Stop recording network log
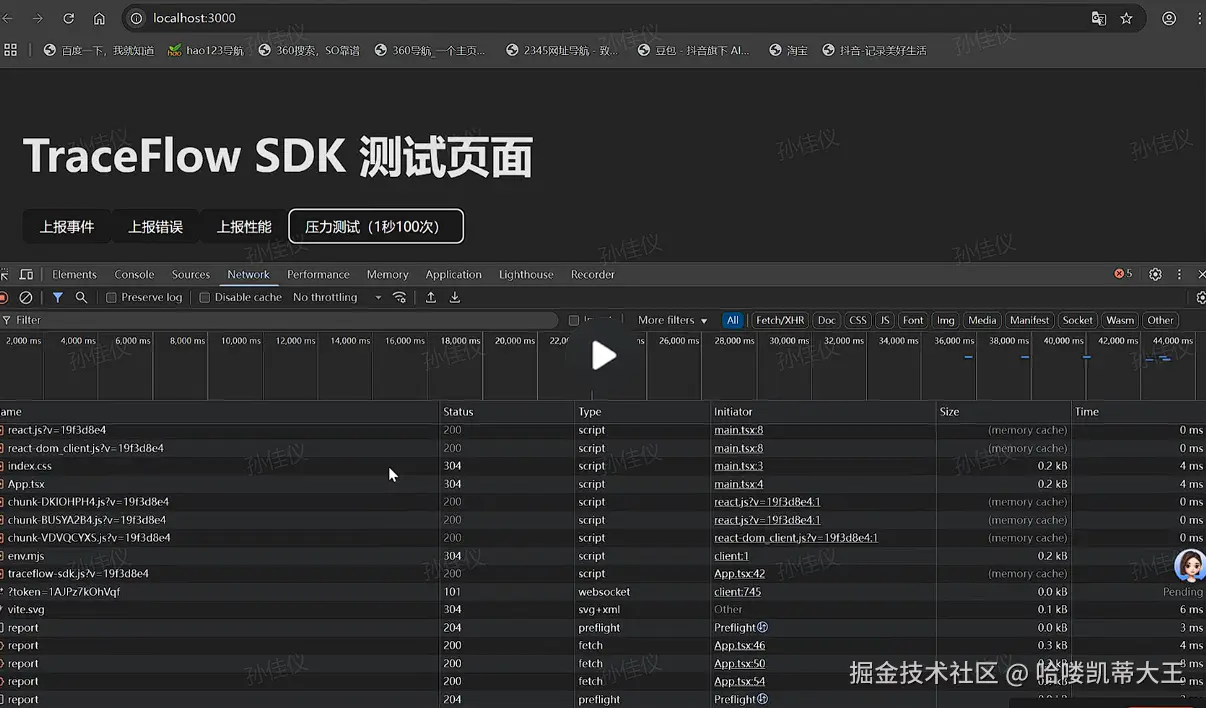 [x=3, y=297]
